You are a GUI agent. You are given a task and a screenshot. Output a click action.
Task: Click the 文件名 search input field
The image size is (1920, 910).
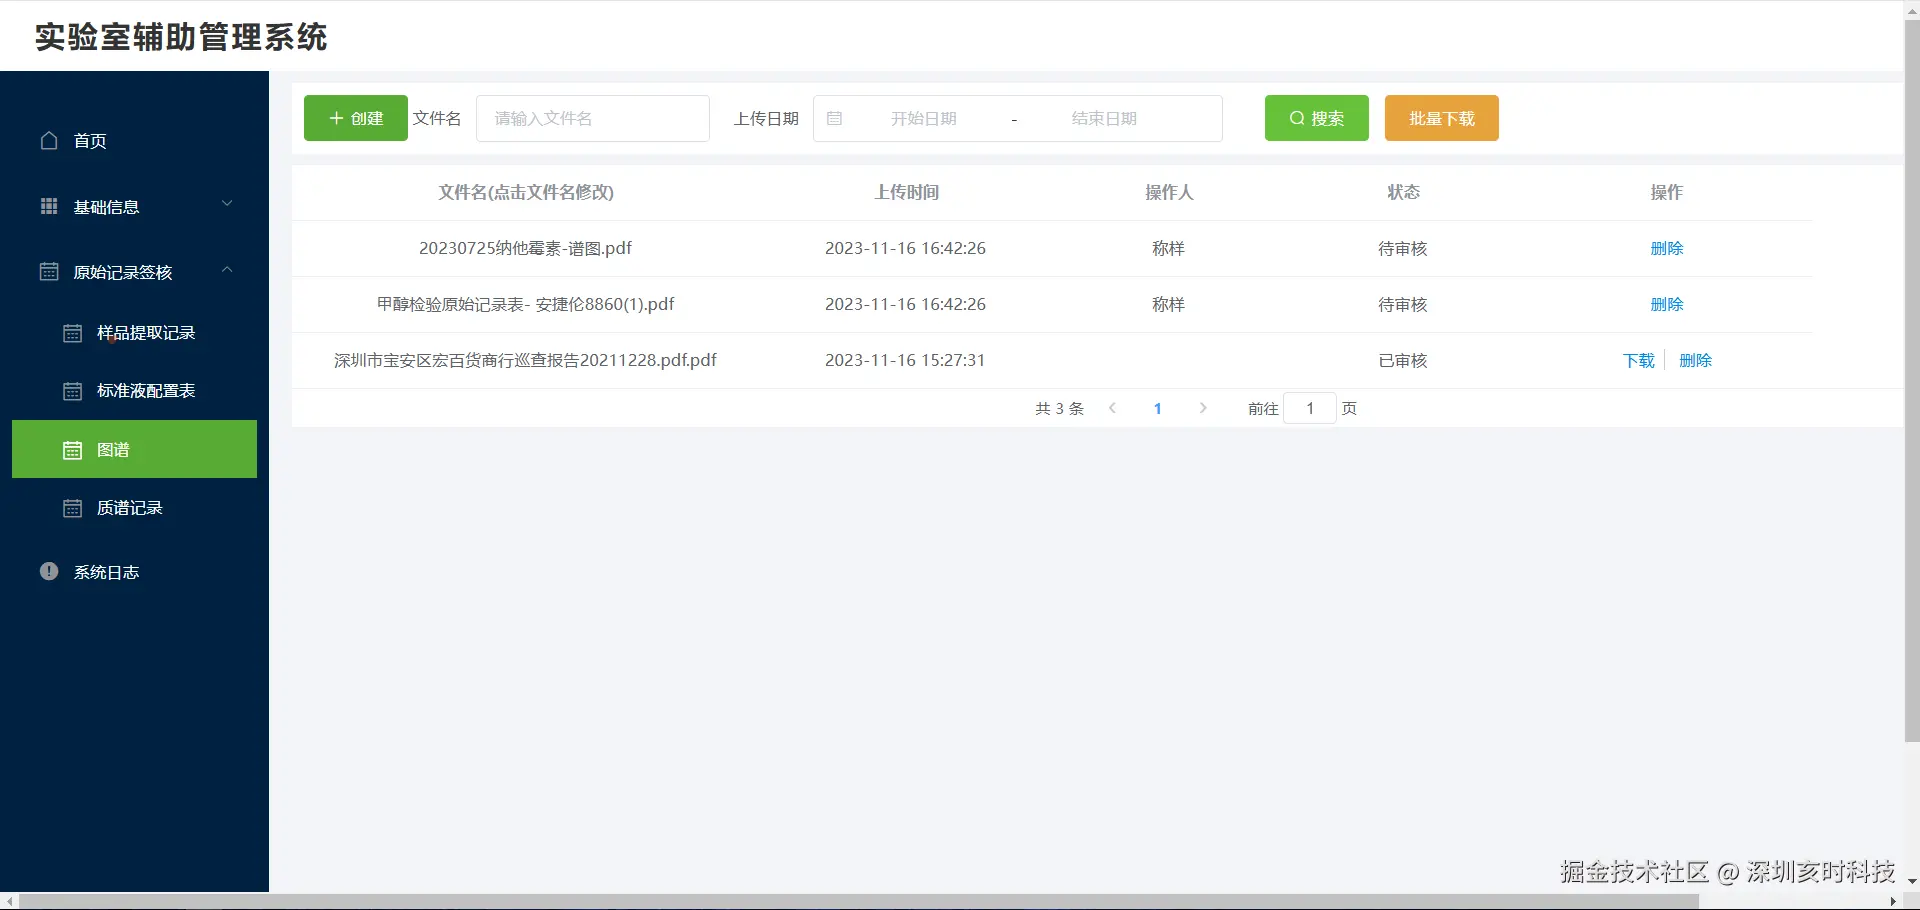[x=593, y=118]
